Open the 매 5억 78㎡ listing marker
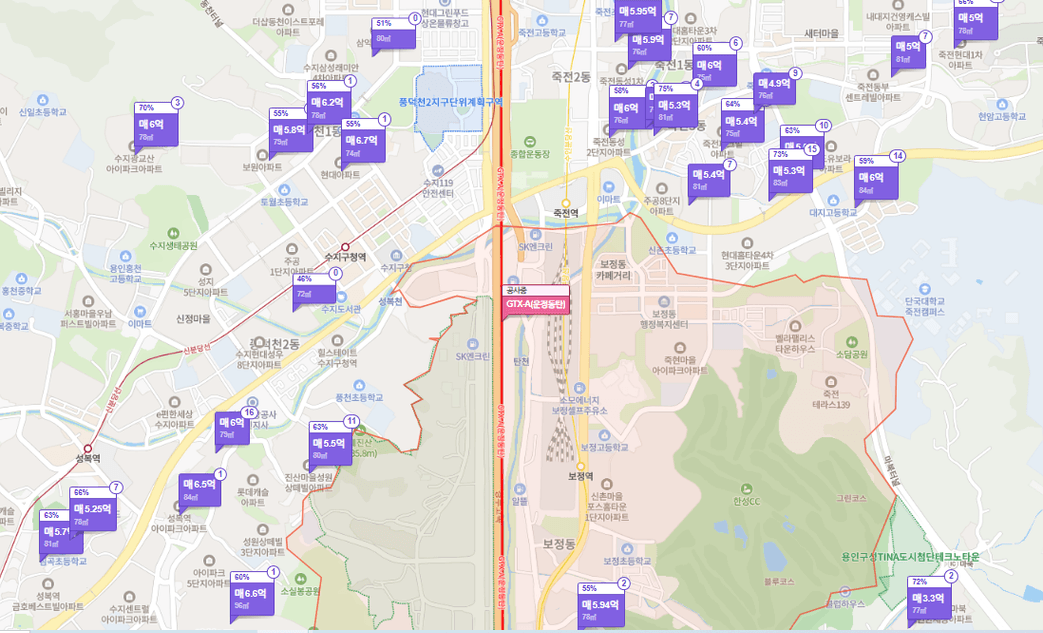Image resolution: width=1043 pixels, height=633 pixels. 976,20
